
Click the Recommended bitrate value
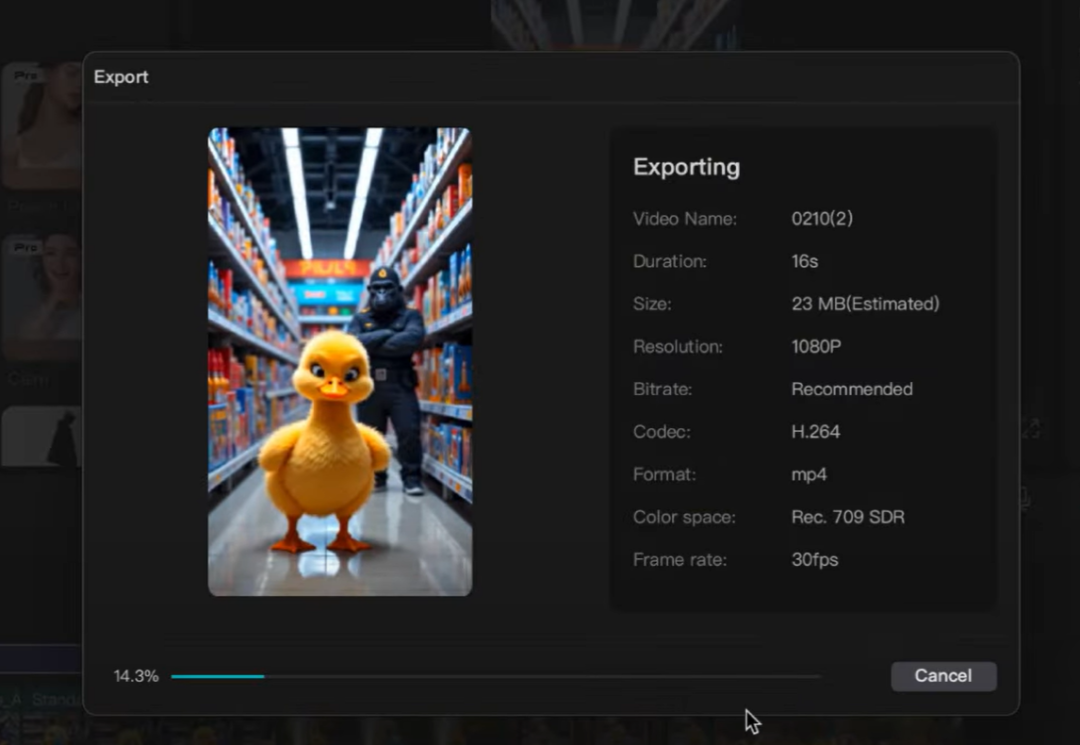coord(852,389)
